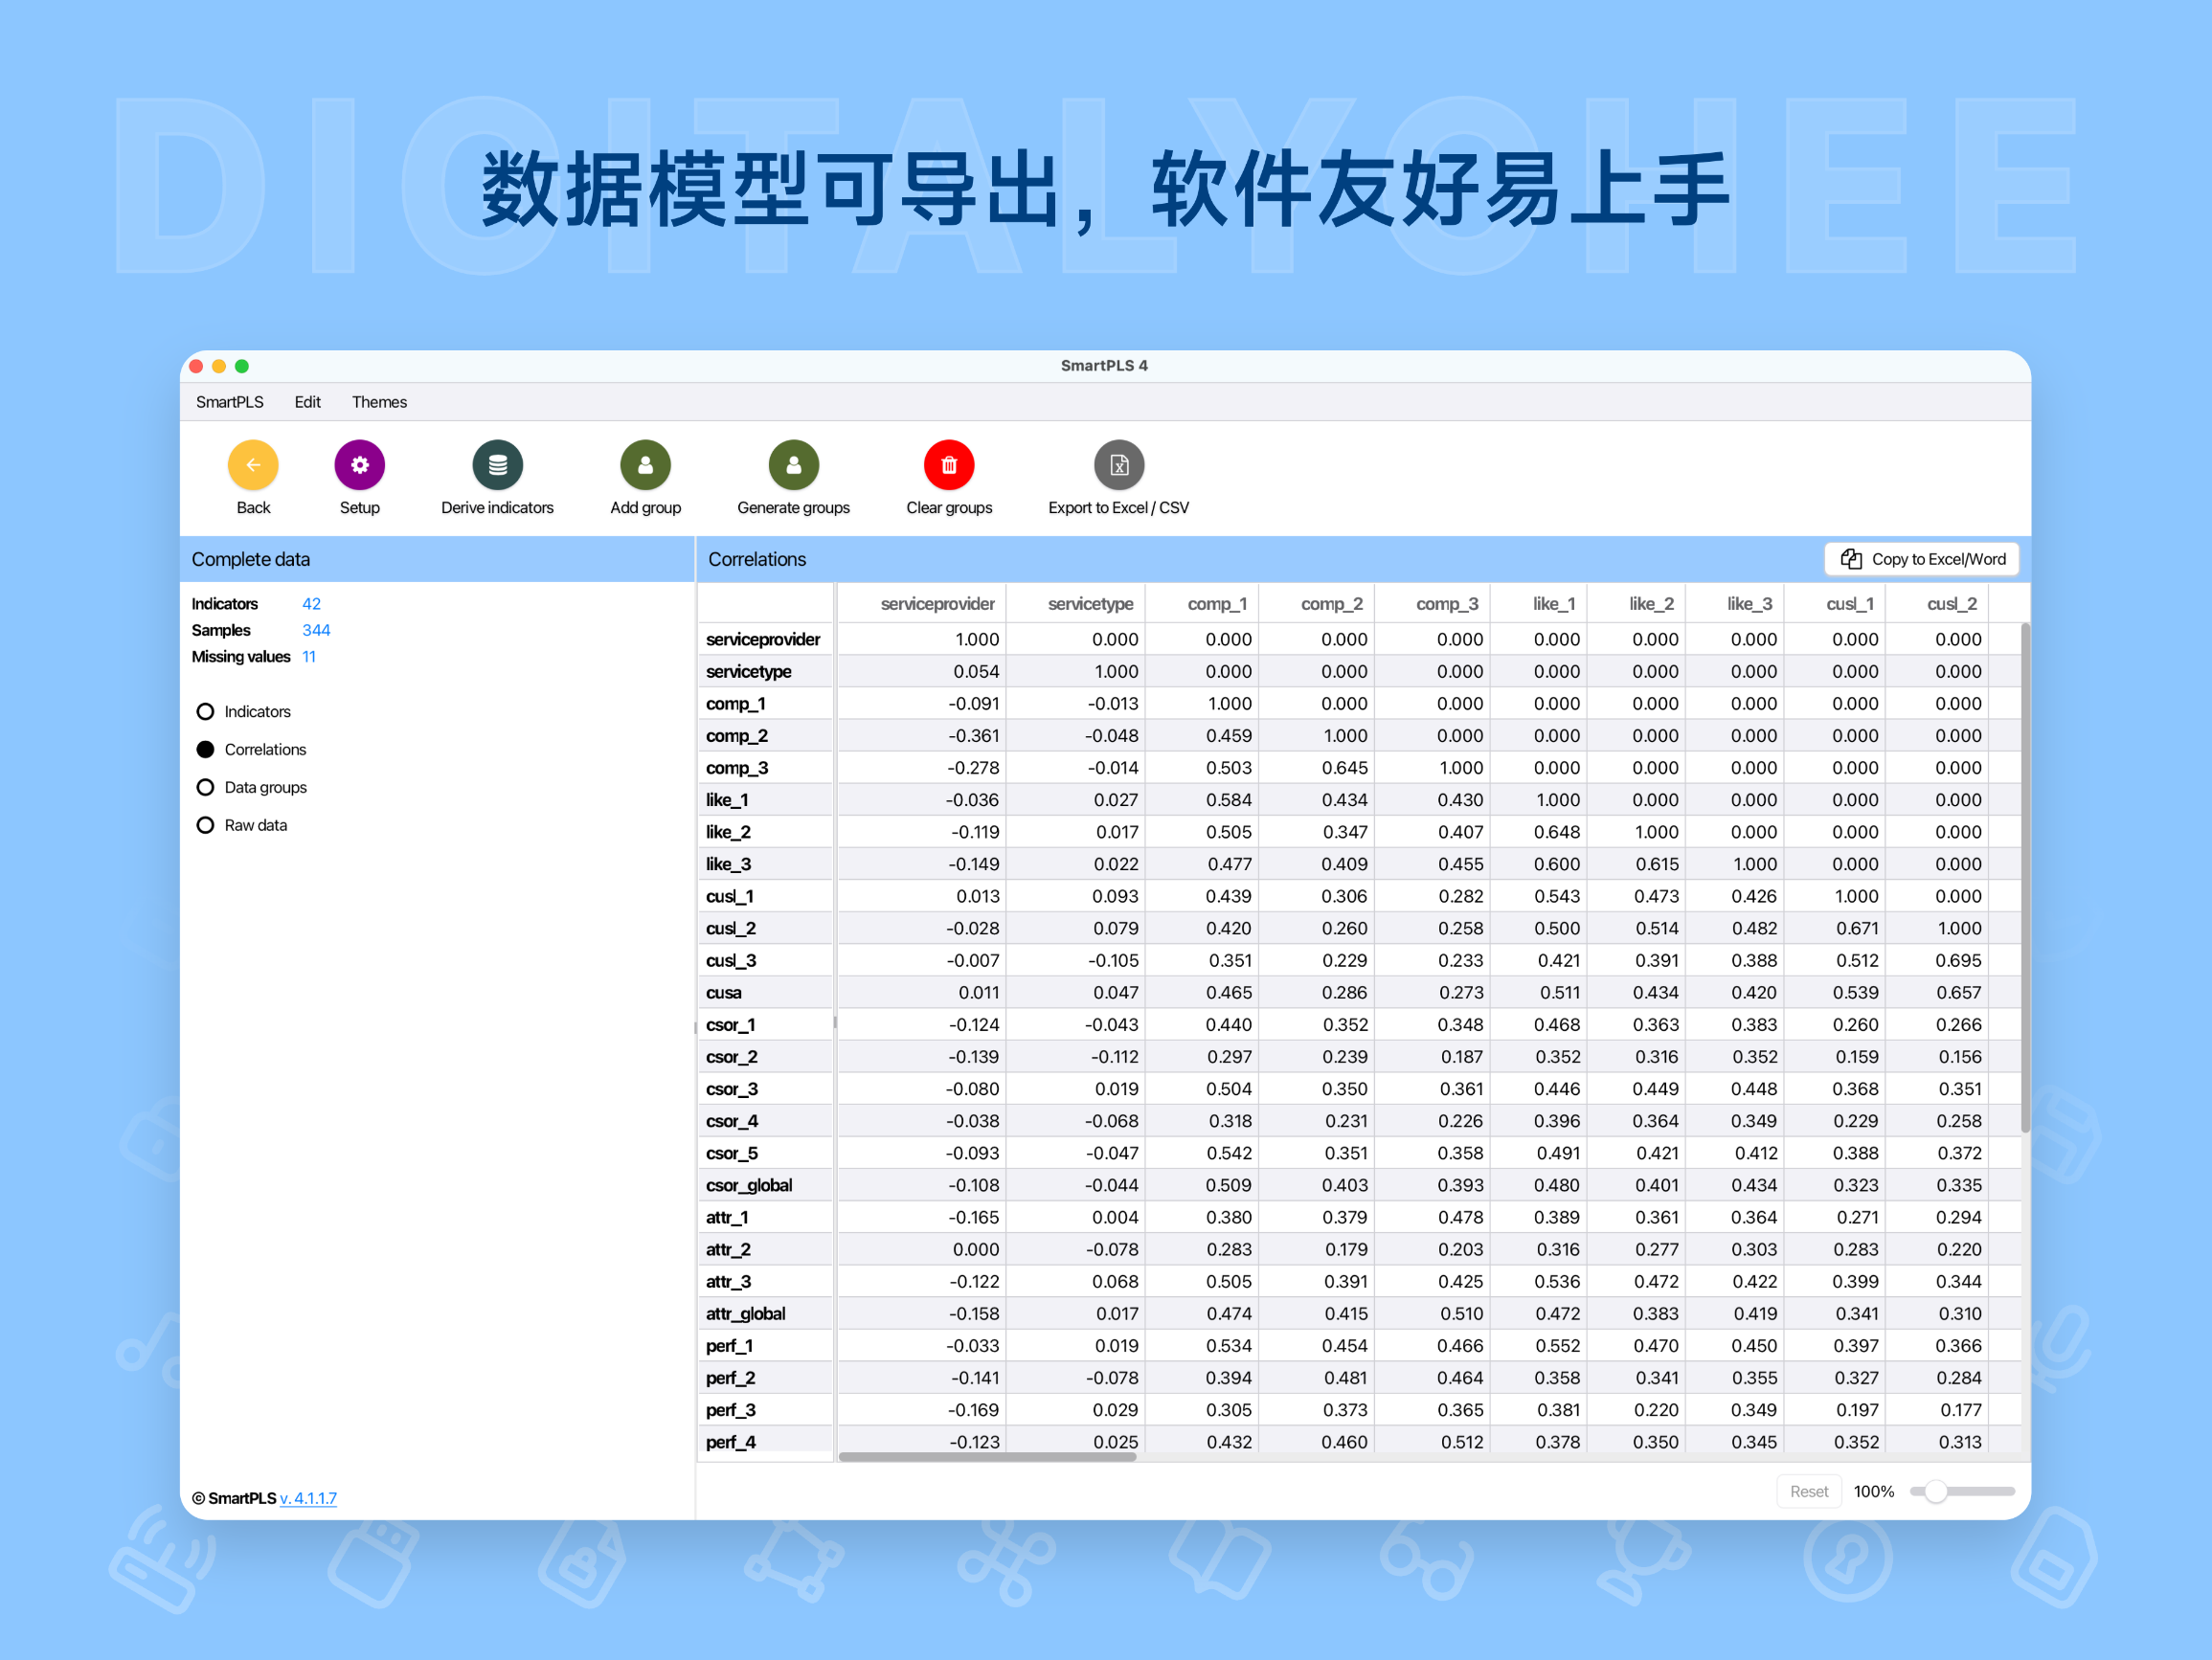Open the Edit menu
This screenshot has height=1660, width=2212.
tap(307, 401)
